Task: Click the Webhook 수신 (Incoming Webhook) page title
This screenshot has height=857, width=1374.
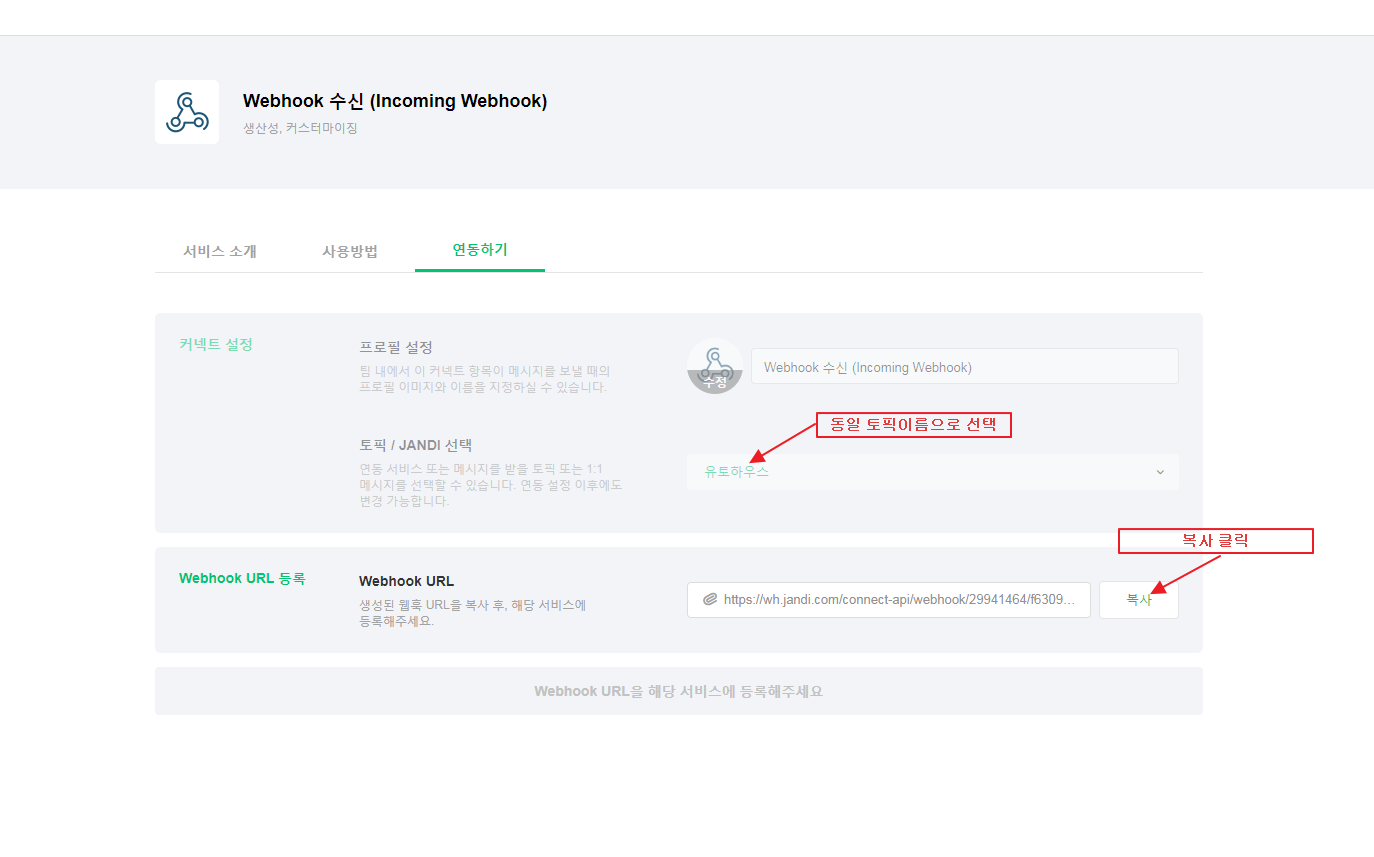Action: [x=395, y=101]
